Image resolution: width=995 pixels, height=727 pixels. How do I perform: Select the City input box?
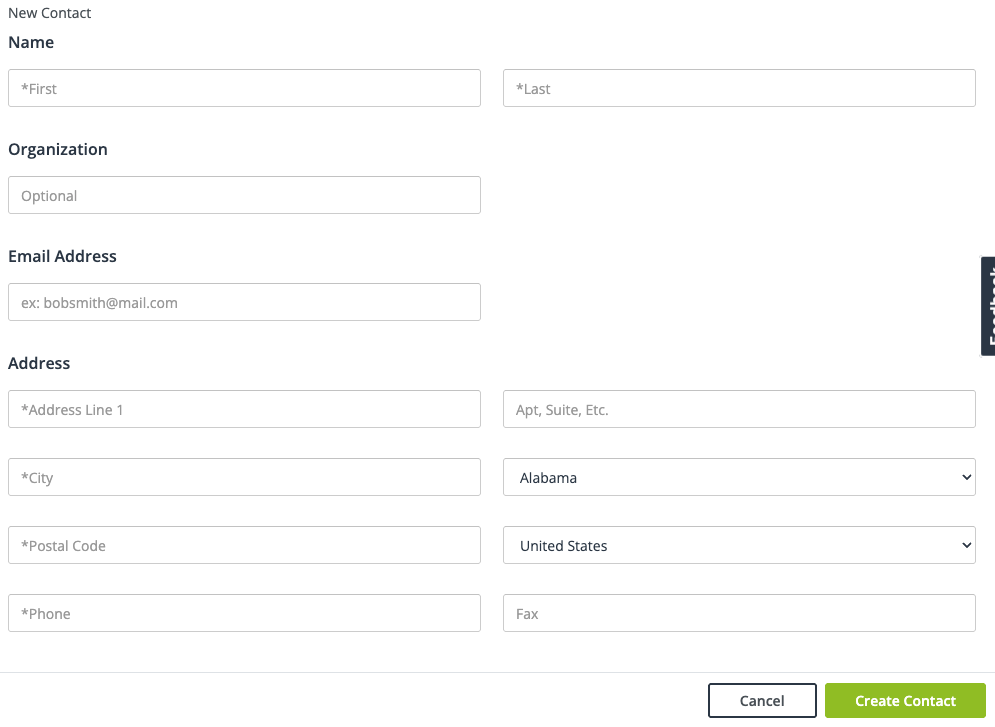click(x=244, y=477)
